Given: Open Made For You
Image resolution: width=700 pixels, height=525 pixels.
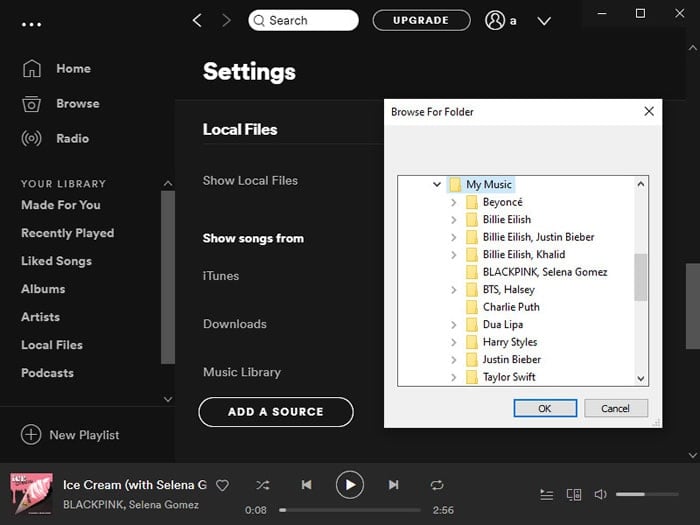Looking at the screenshot, I should pyautogui.click(x=61, y=205).
